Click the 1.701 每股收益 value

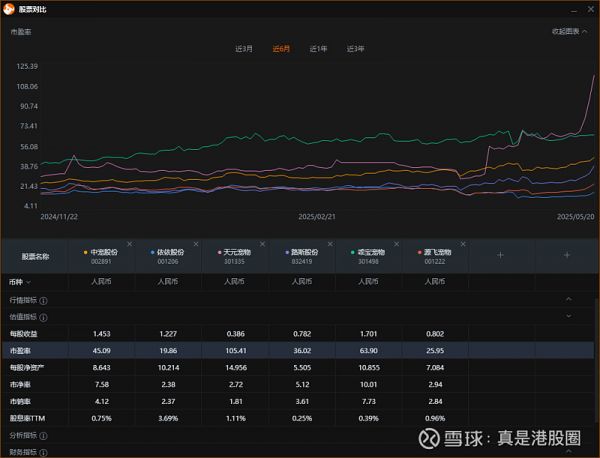[368, 334]
